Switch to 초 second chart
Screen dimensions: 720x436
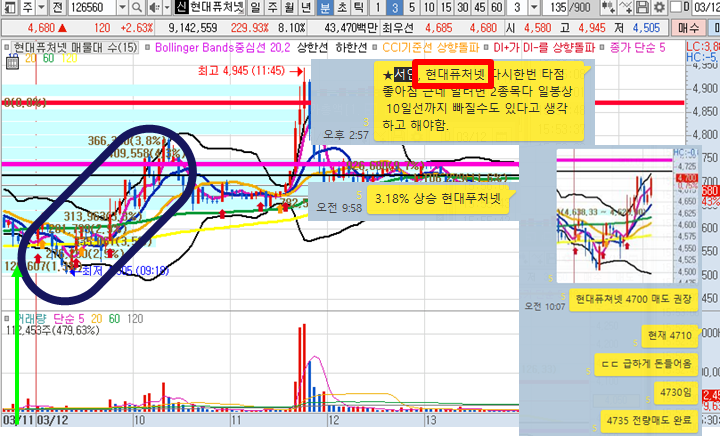pos(342,7)
